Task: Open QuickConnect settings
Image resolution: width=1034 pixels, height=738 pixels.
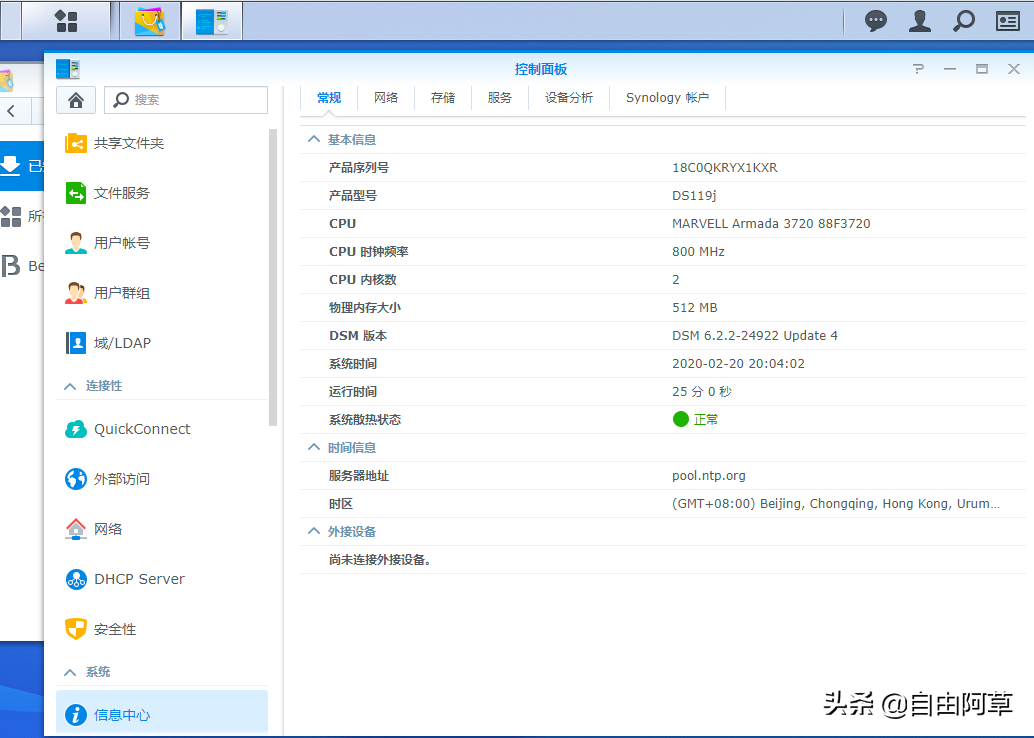Action: point(127,429)
